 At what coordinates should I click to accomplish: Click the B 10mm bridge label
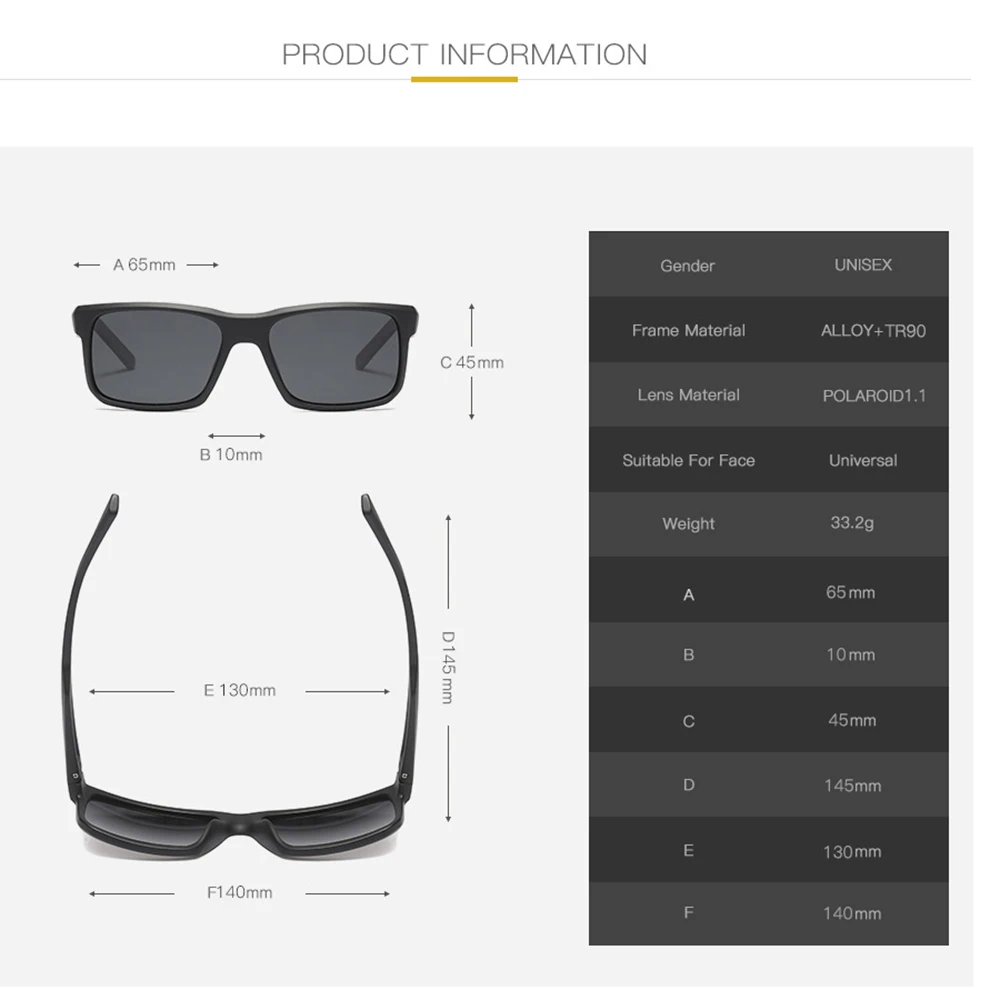coord(231,455)
